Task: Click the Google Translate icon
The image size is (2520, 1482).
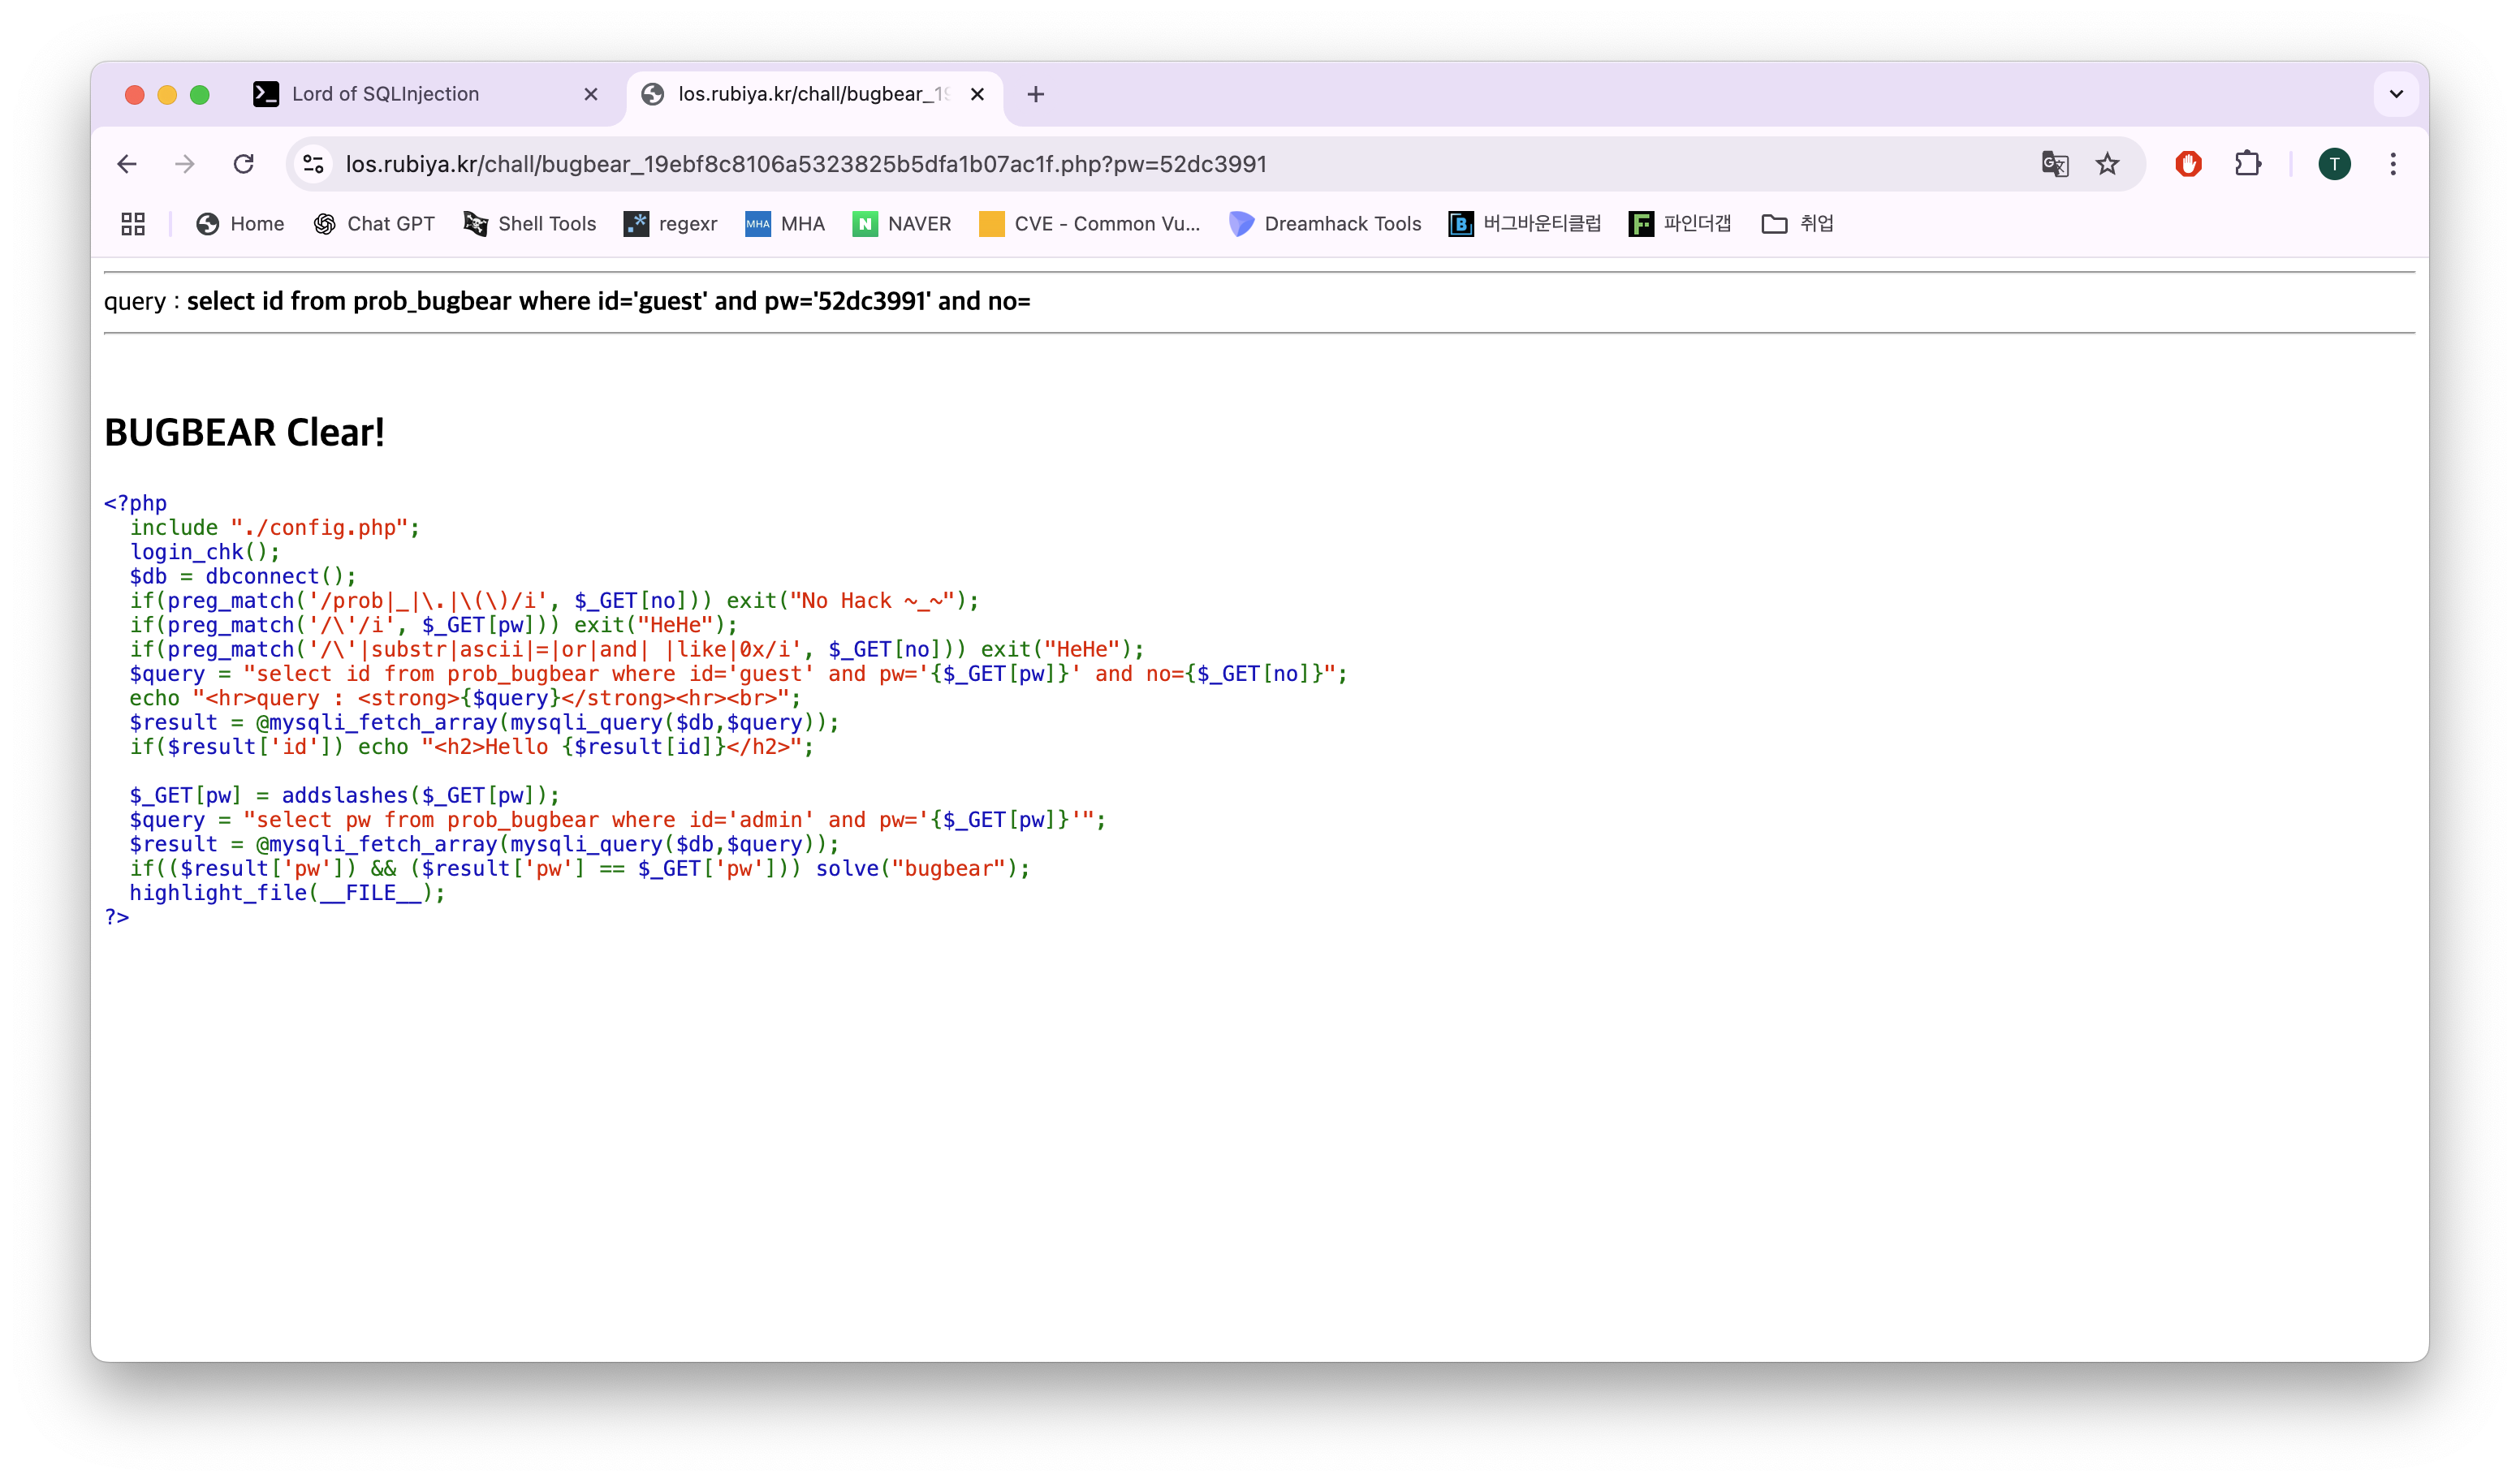Action: point(2054,164)
